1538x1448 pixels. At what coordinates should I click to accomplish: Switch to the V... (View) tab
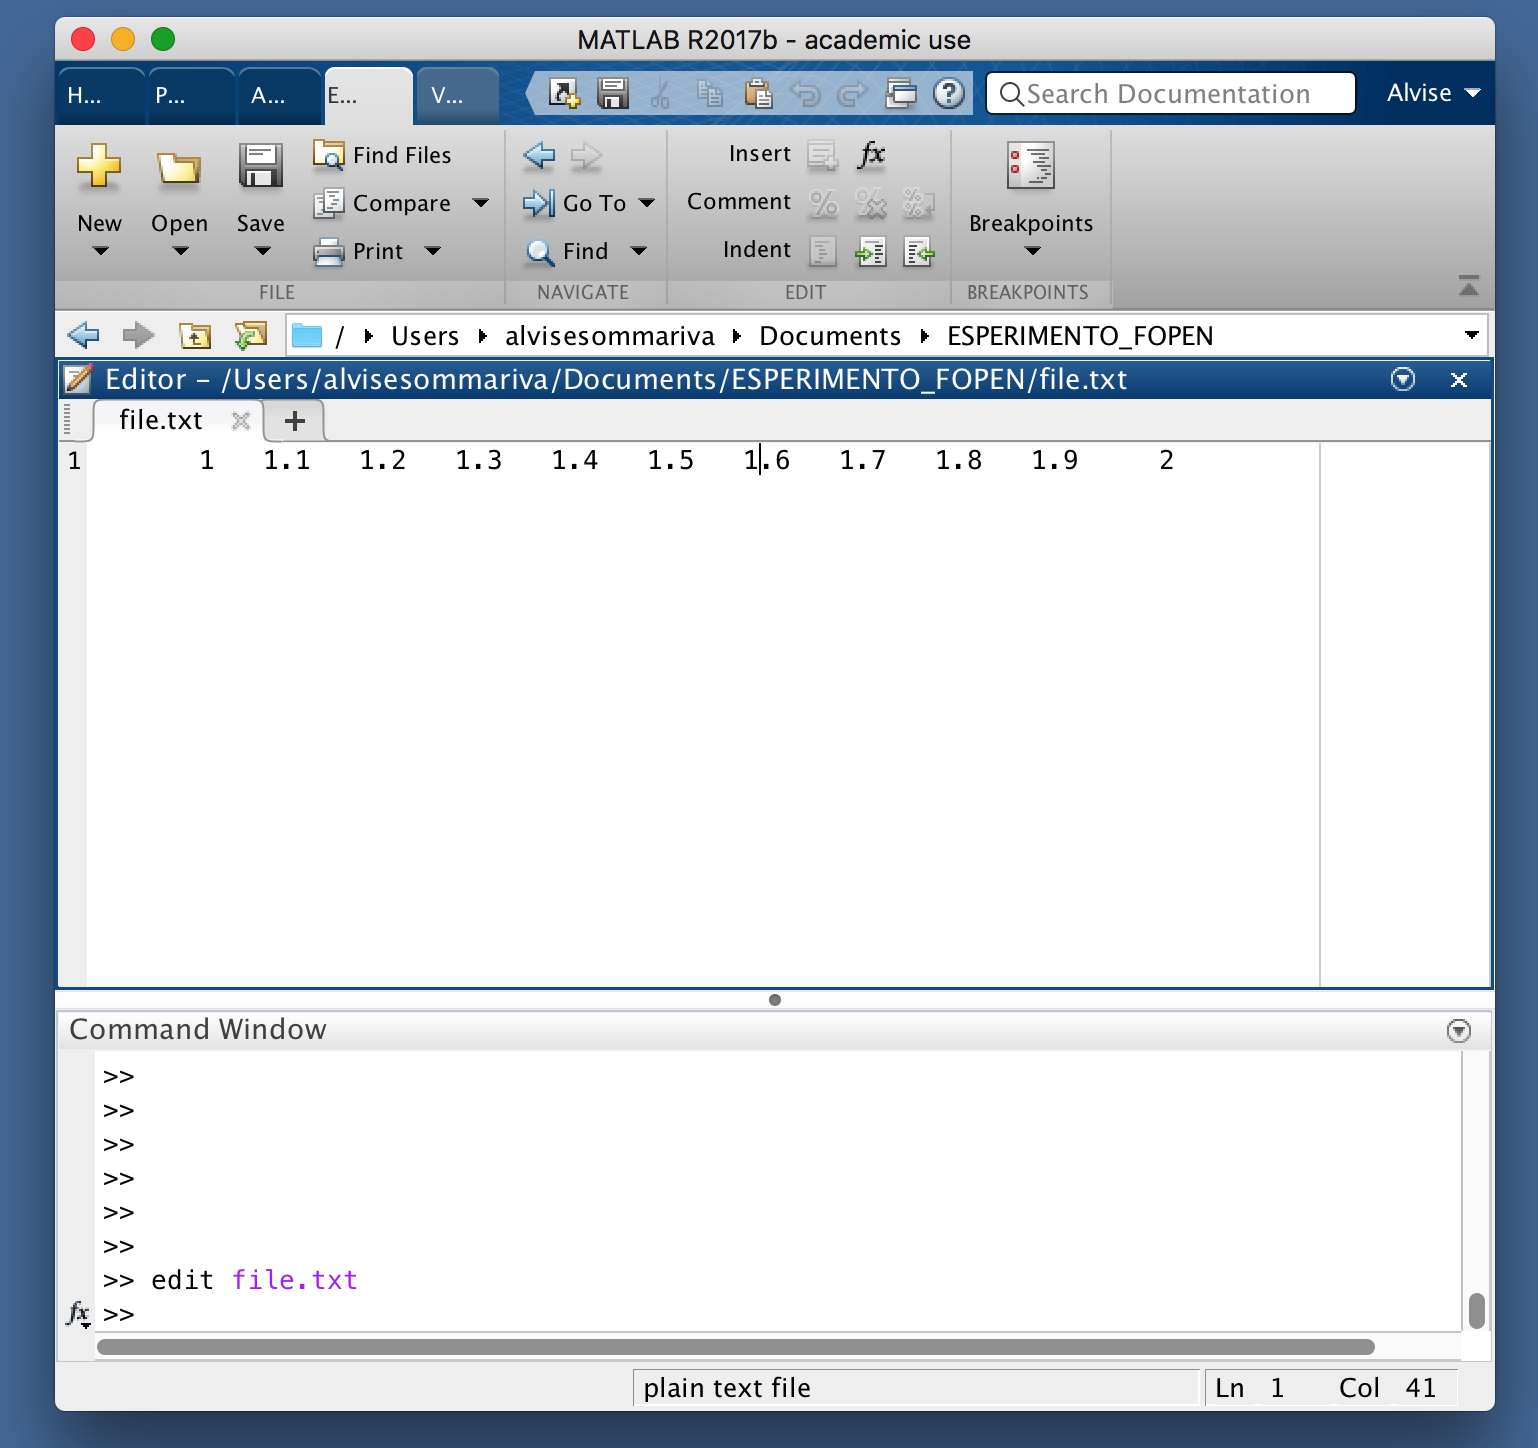click(457, 96)
